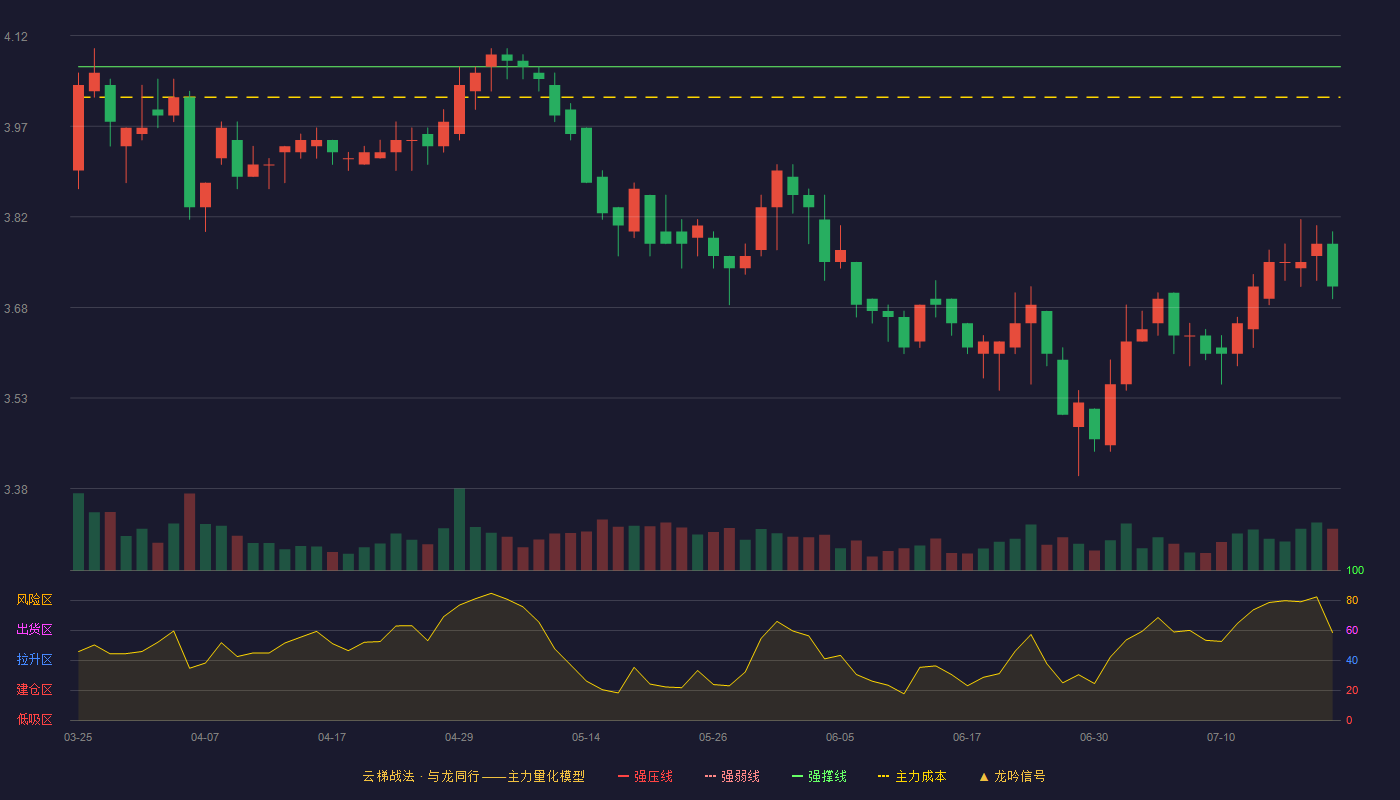Click the yellow dashed 主力成本 line
The image size is (1400, 800).
pyautogui.click(x=708, y=97)
